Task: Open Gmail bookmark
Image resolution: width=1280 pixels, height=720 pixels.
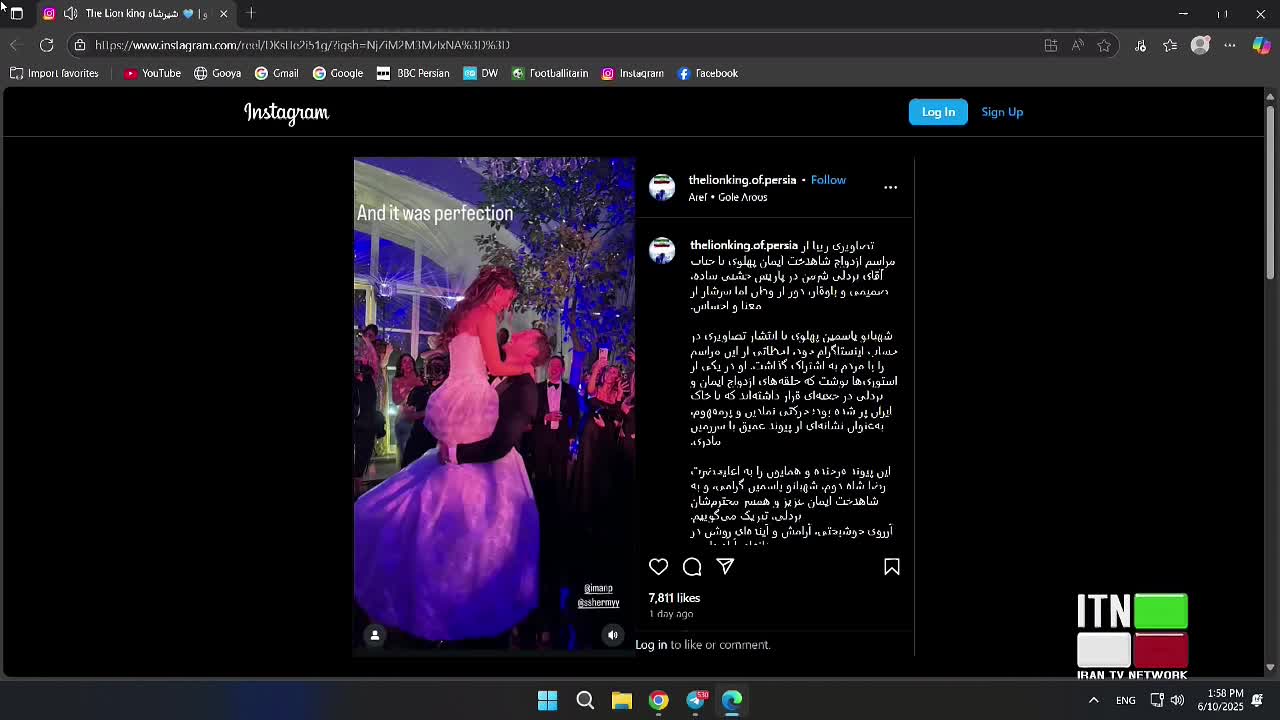Action: coord(276,73)
